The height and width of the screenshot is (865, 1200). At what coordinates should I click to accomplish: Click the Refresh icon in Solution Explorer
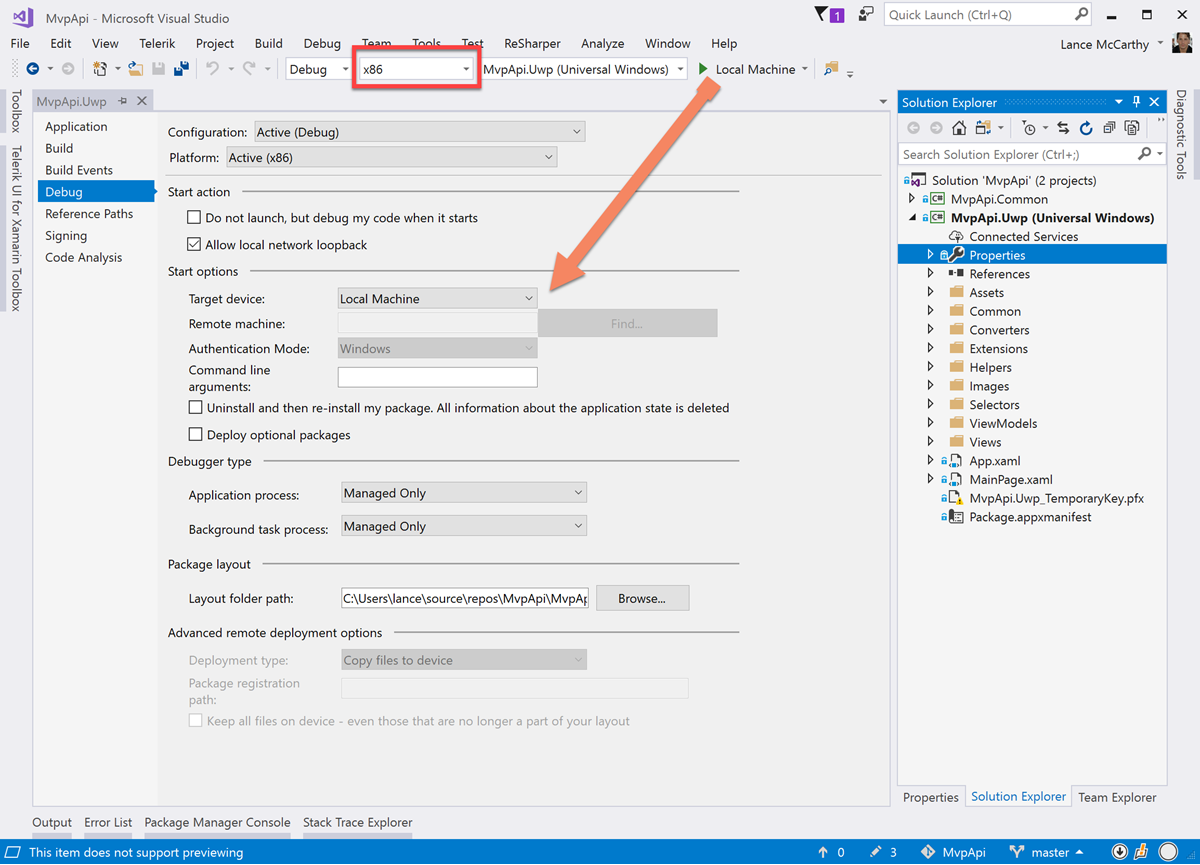coord(1086,128)
